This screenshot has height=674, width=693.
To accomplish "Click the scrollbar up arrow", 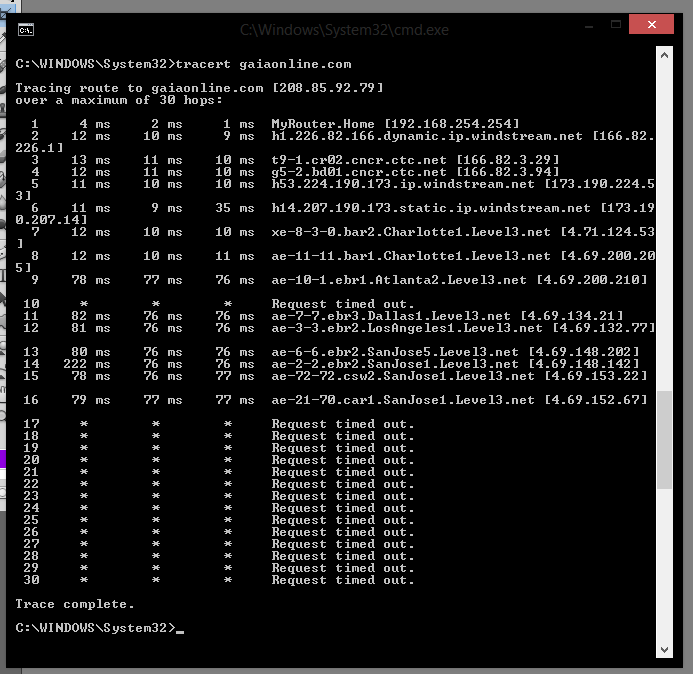I will click(664, 55).
